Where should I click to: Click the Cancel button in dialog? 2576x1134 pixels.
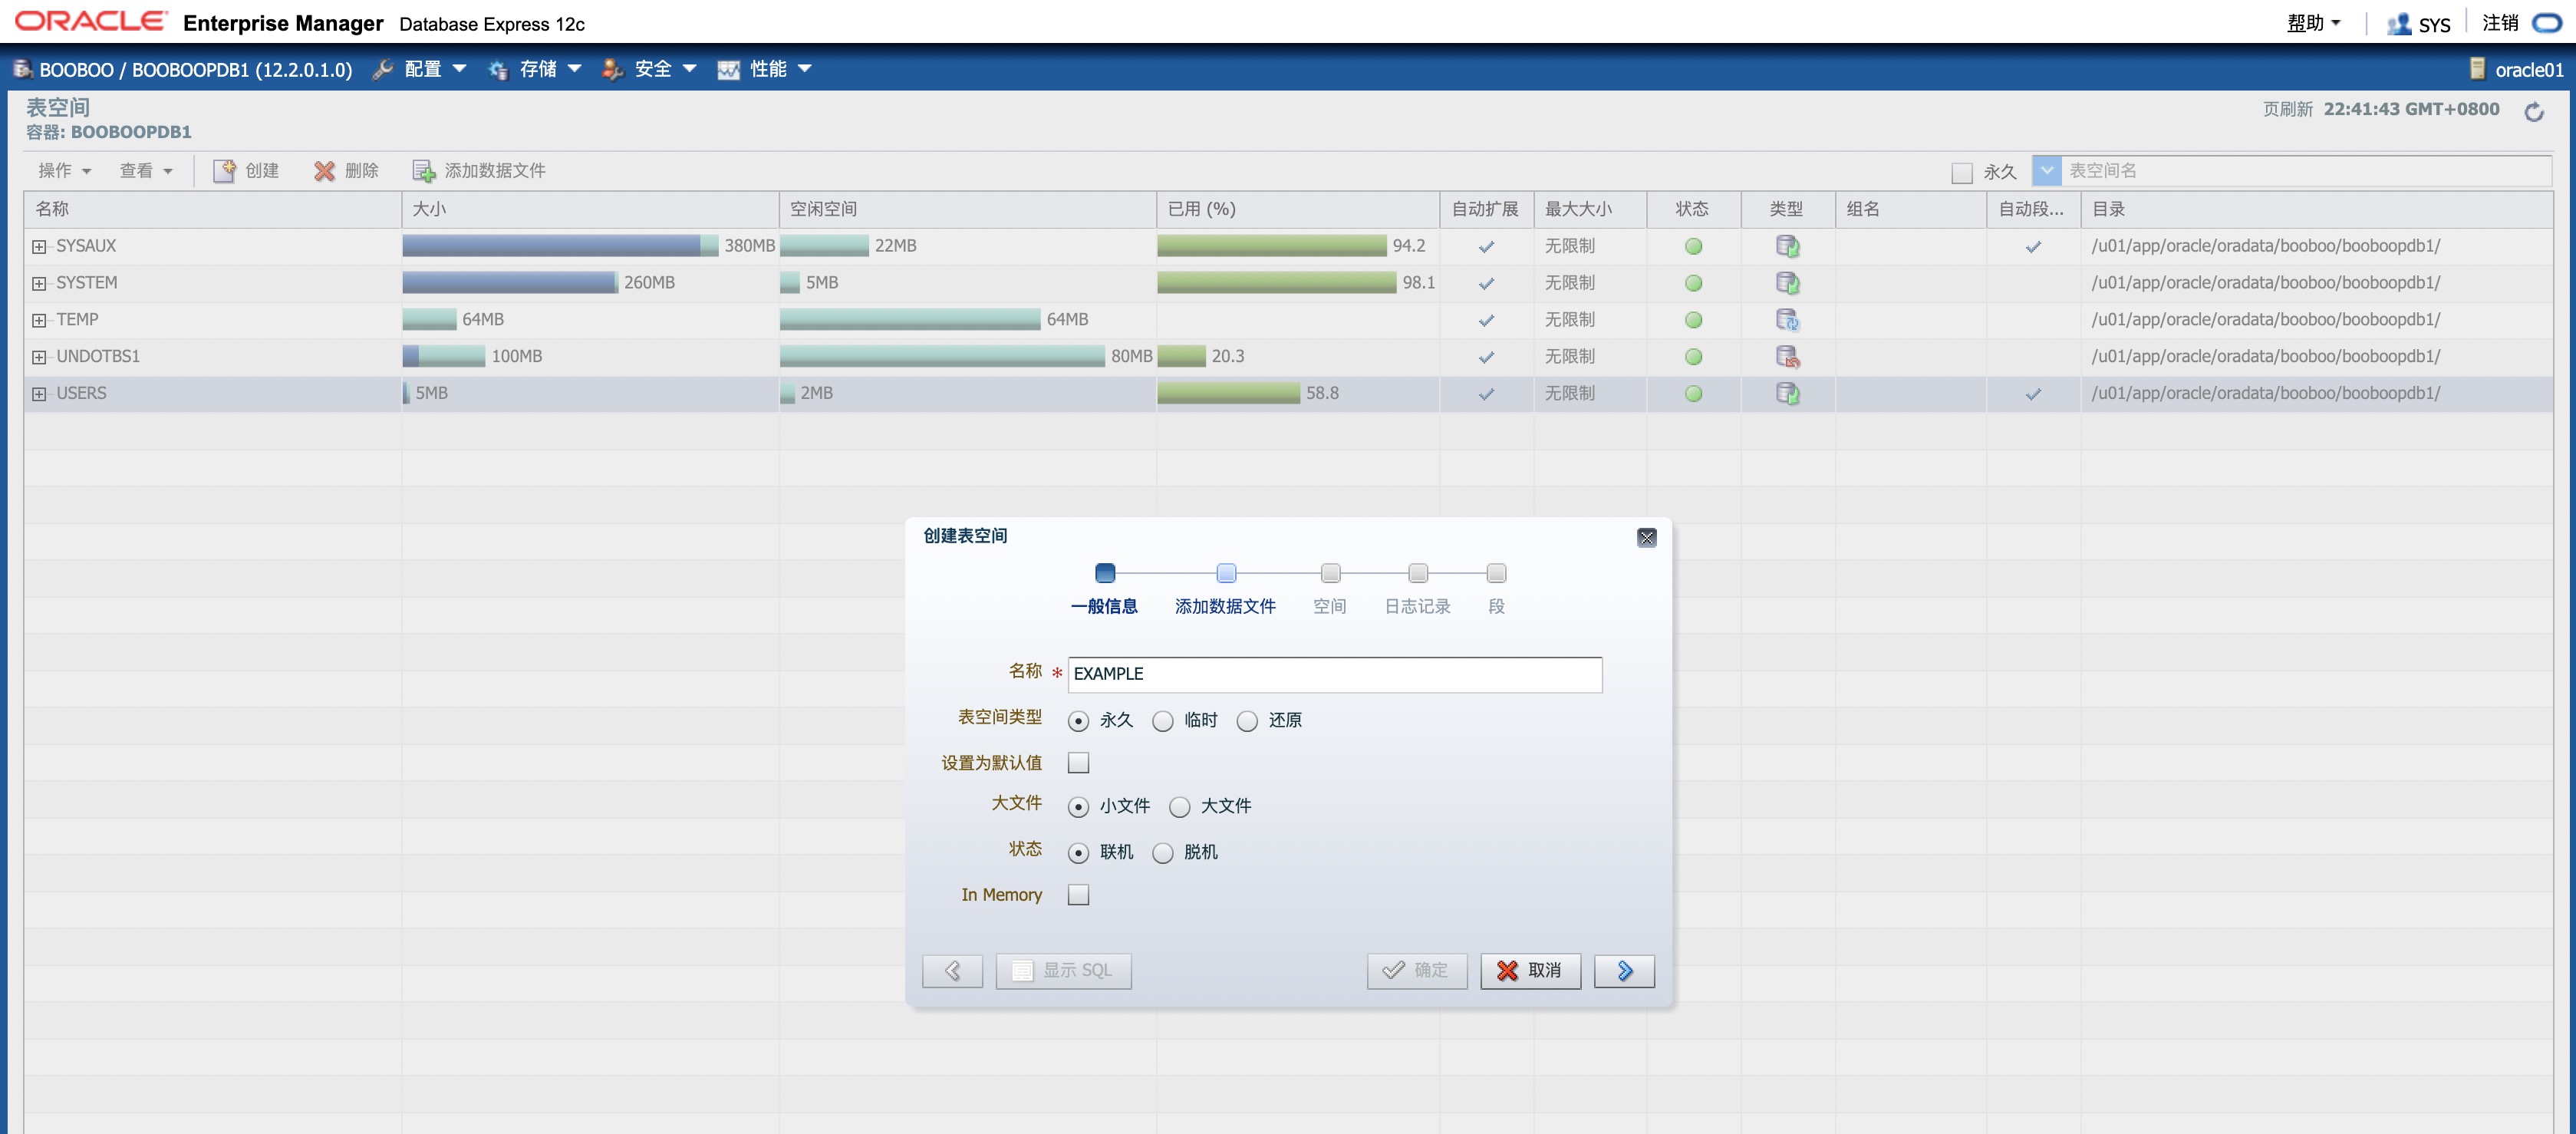1530,970
